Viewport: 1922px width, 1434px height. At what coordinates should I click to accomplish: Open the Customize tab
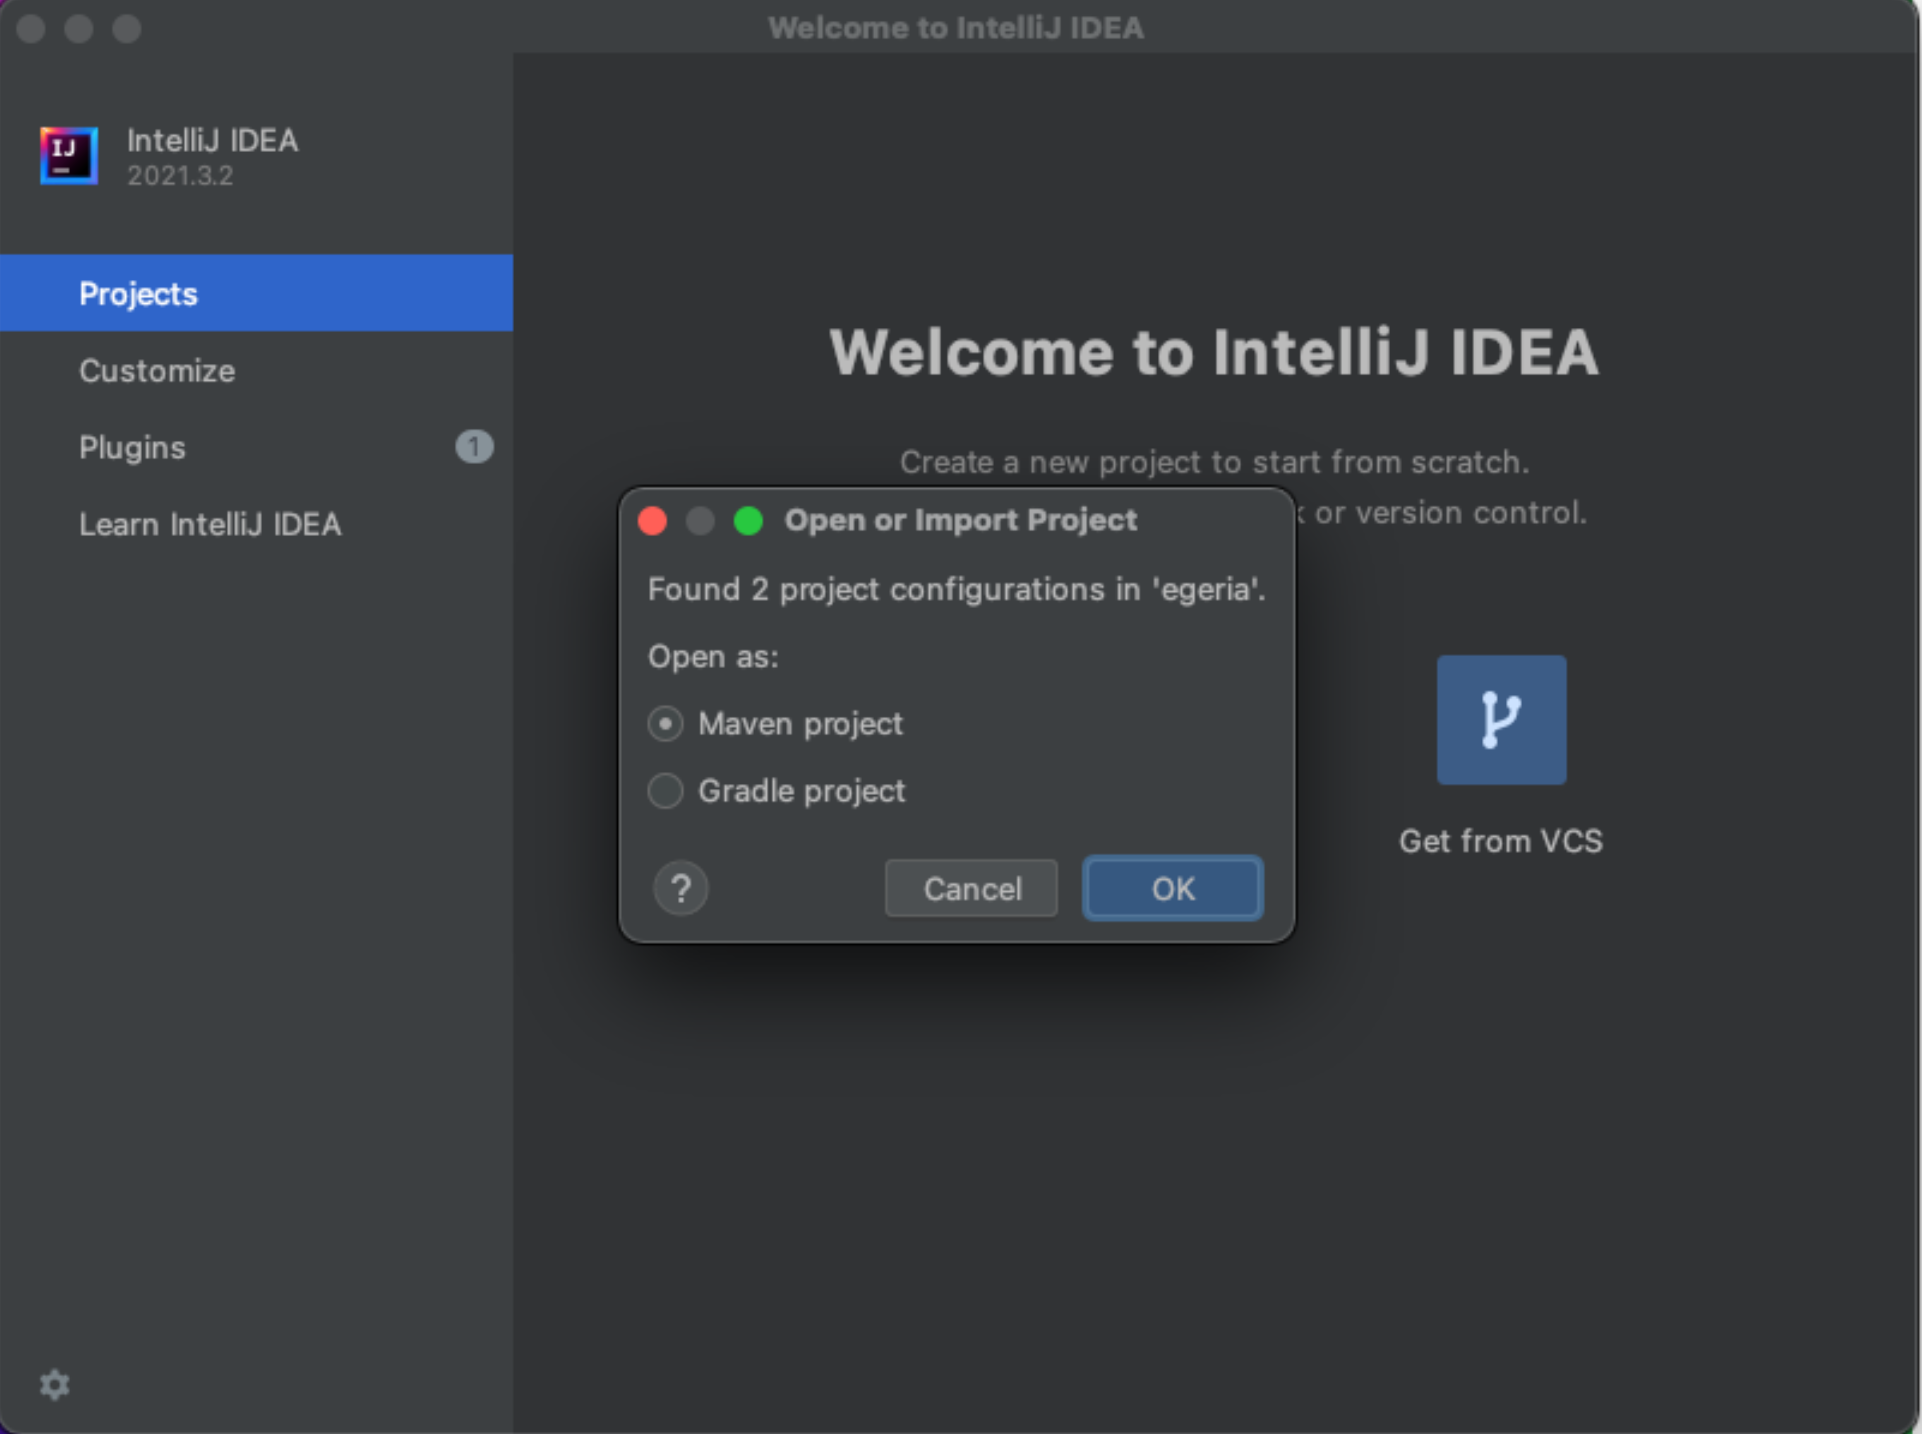[x=256, y=370]
